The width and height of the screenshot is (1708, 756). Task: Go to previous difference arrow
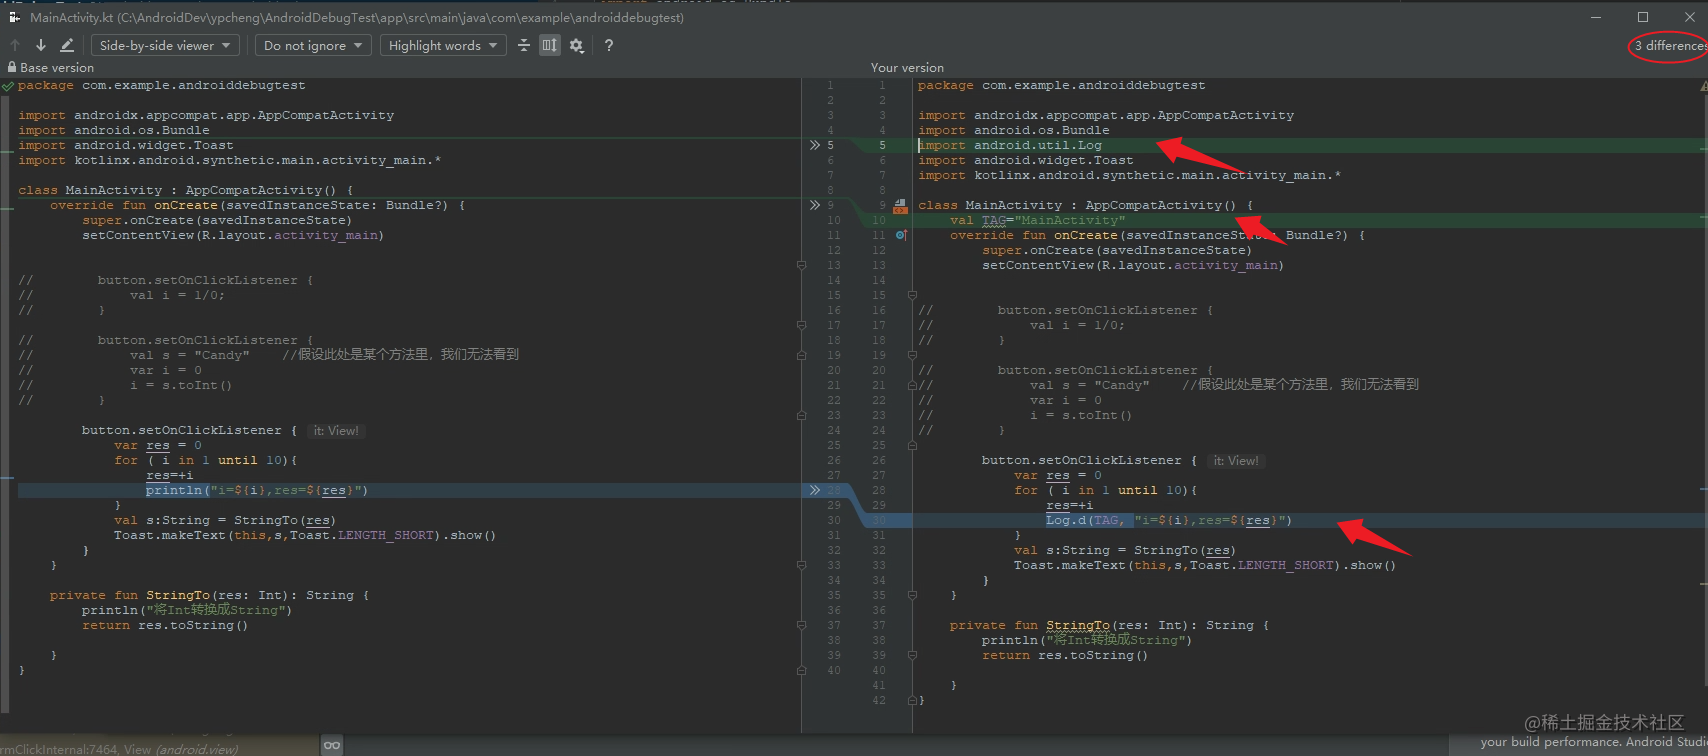(x=15, y=45)
